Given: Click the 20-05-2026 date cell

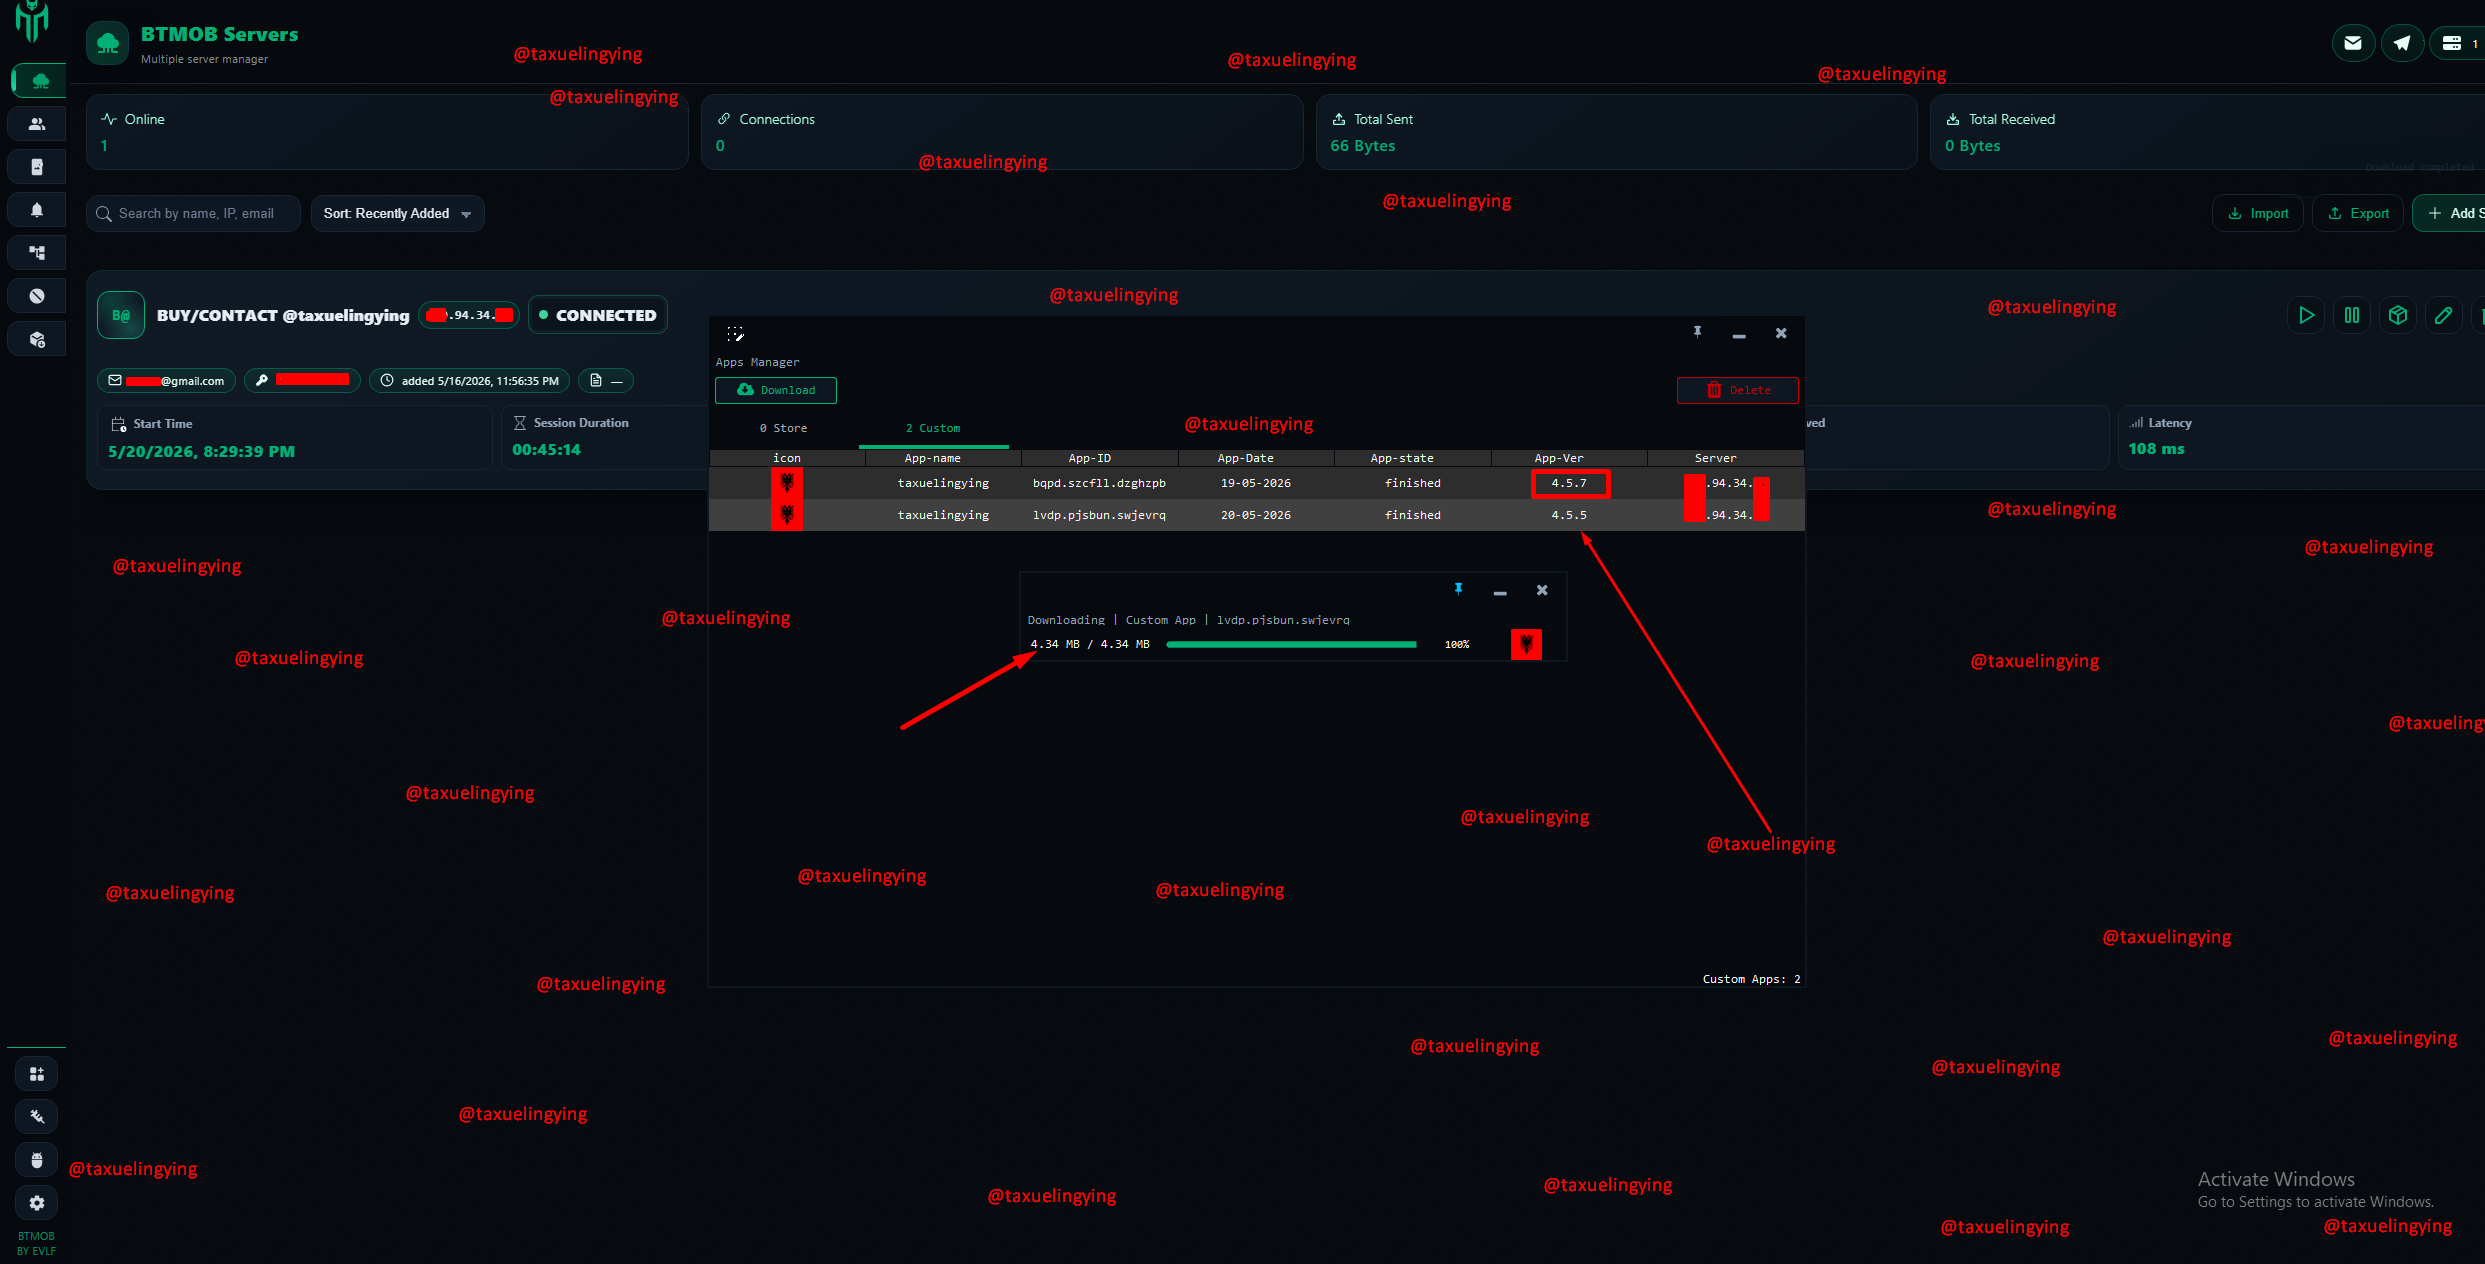Looking at the screenshot, I should click(x=1256, y=515).
